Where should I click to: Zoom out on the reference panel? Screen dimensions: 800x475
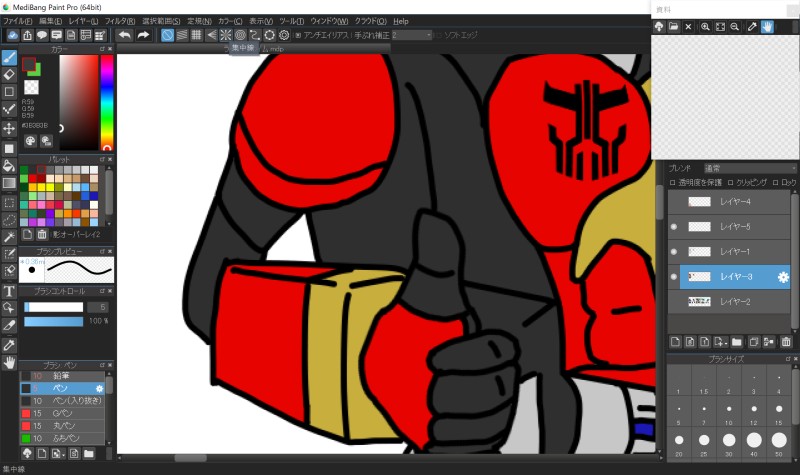[x=735, y=27]
